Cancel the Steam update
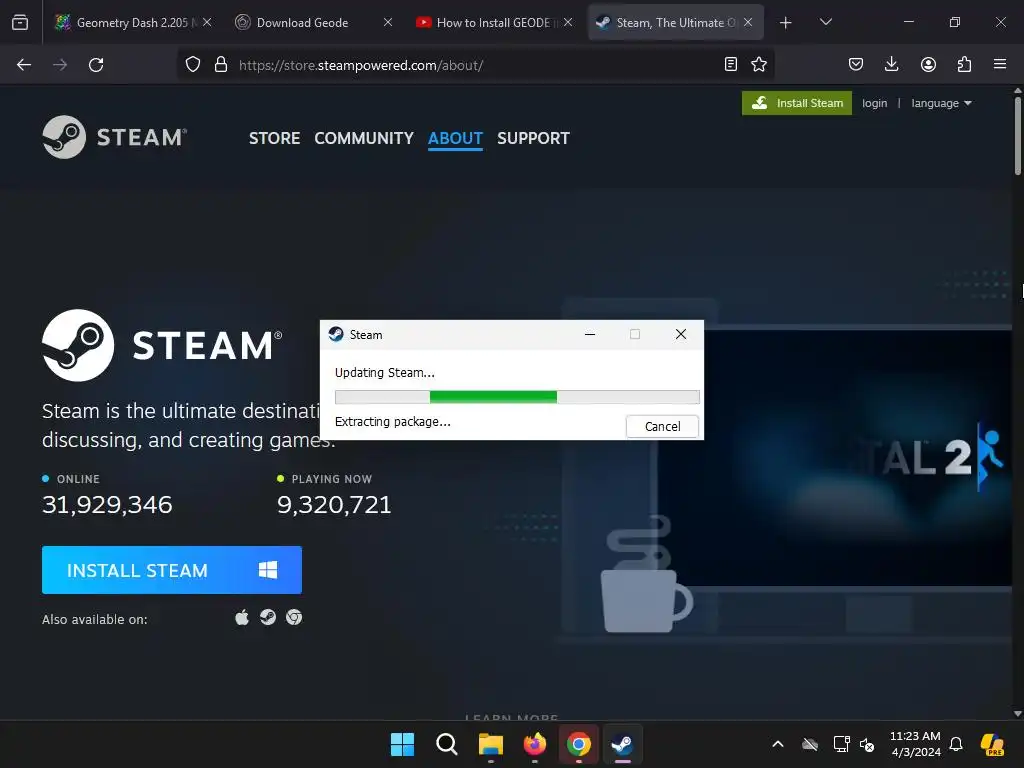 tap(662, 426)
